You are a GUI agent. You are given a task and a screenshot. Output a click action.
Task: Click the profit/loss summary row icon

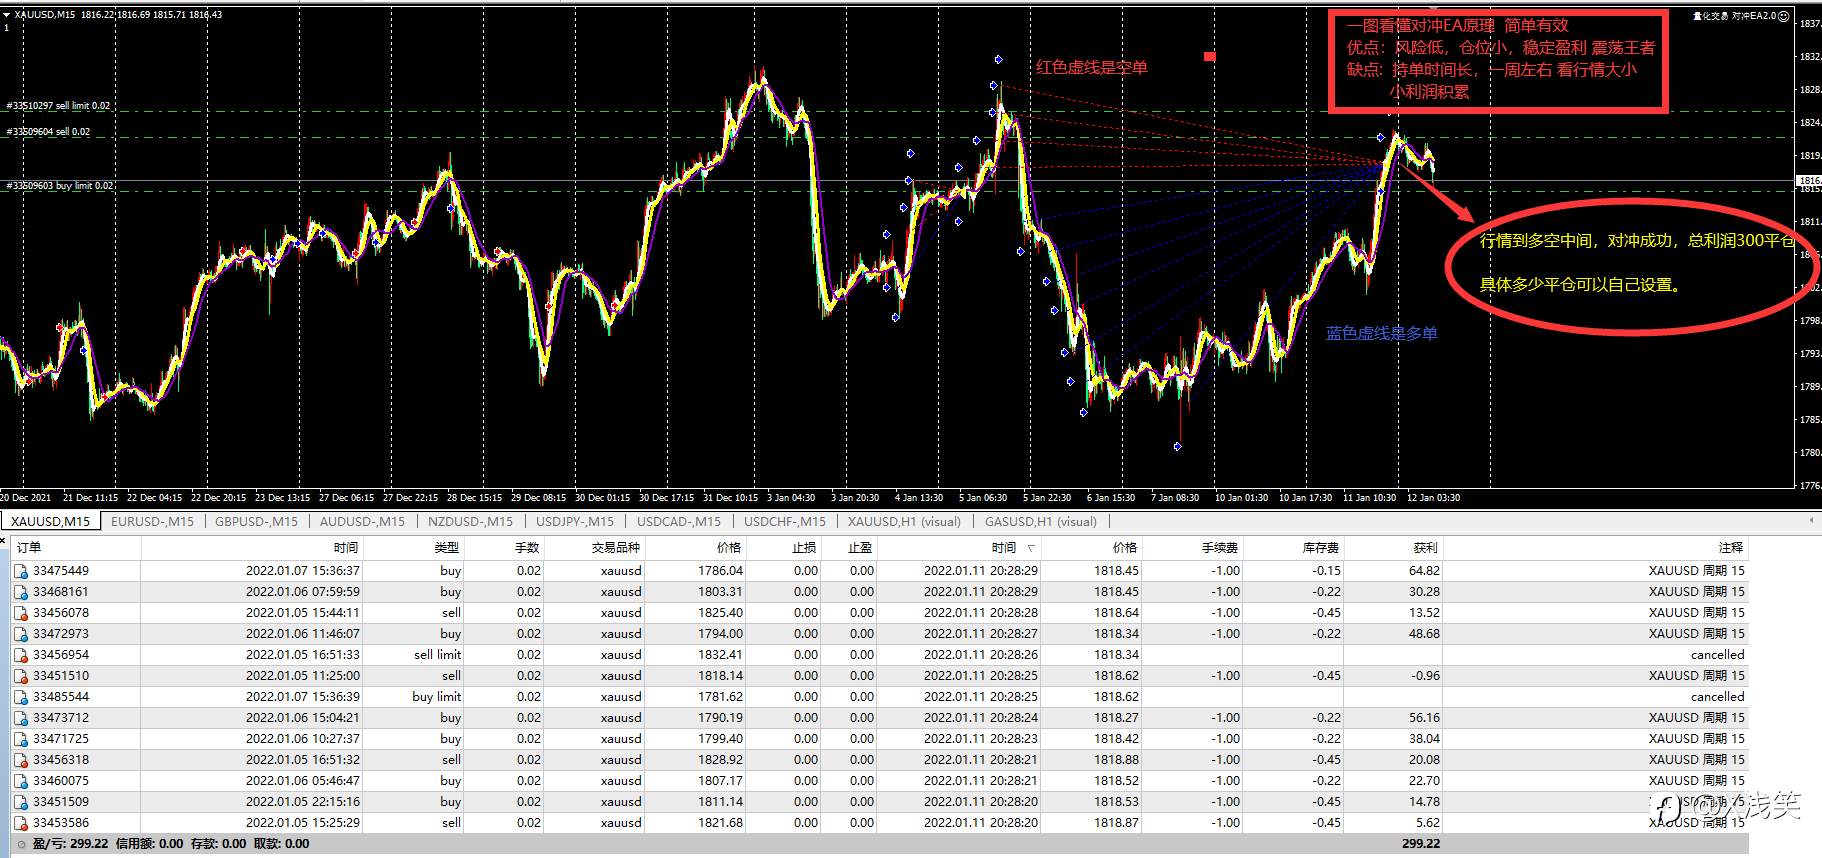point(22,844)
